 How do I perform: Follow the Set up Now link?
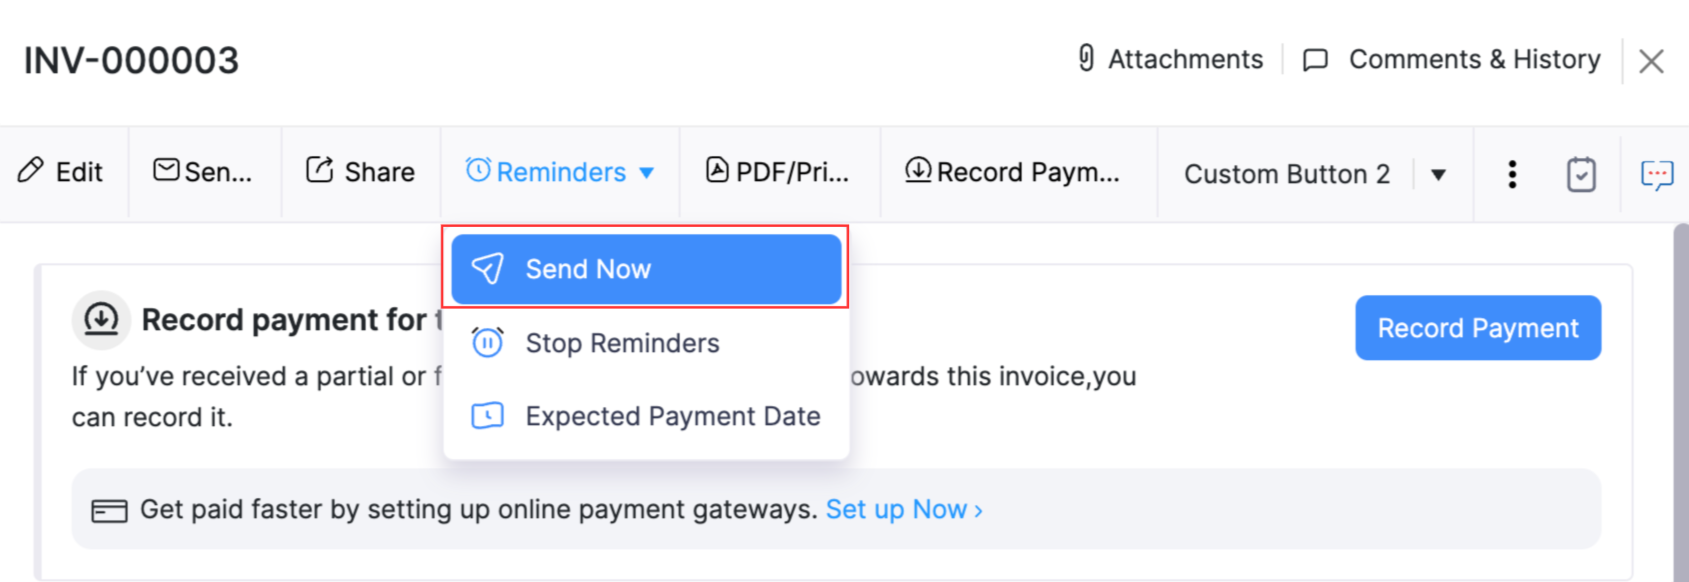[x=897, y=509]
